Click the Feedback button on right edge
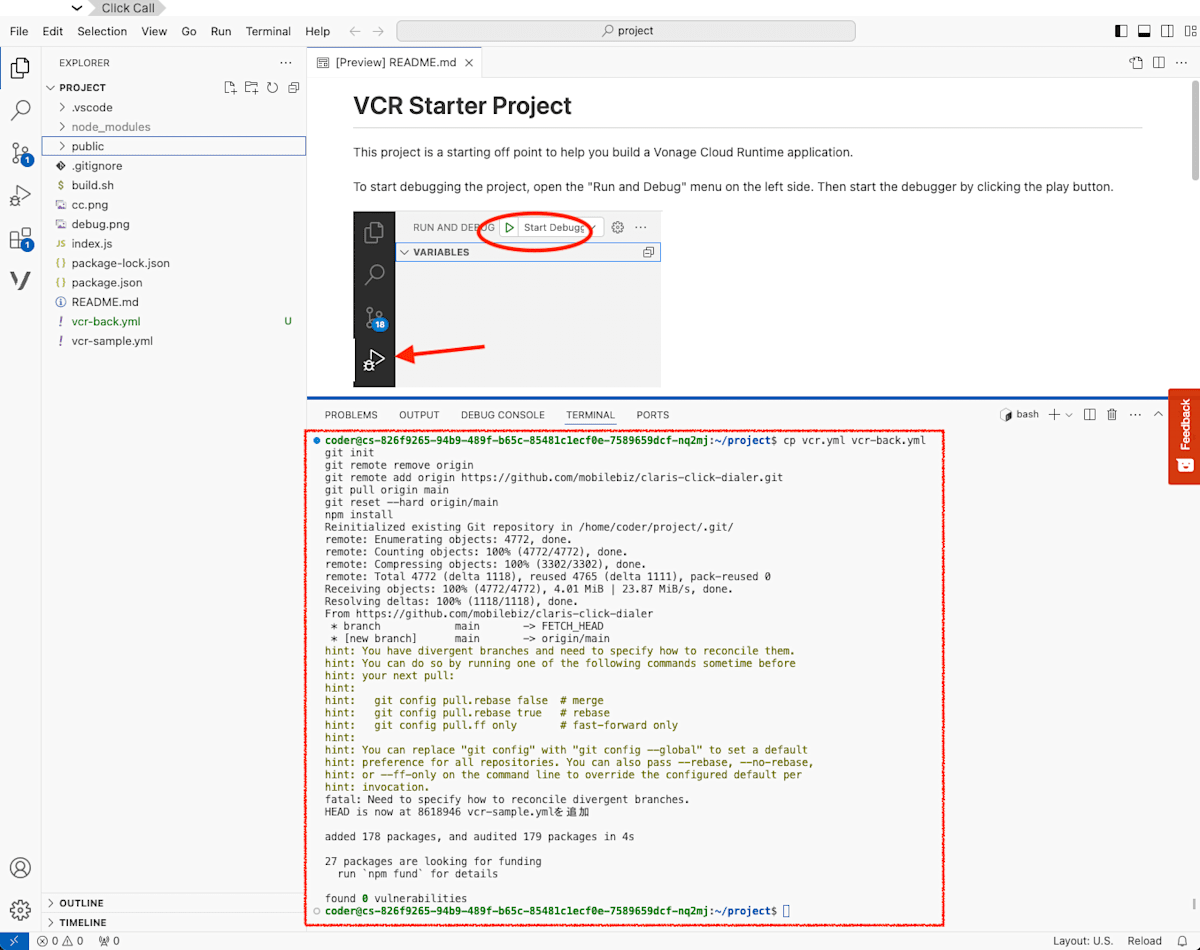 (x=1184, y=436)
